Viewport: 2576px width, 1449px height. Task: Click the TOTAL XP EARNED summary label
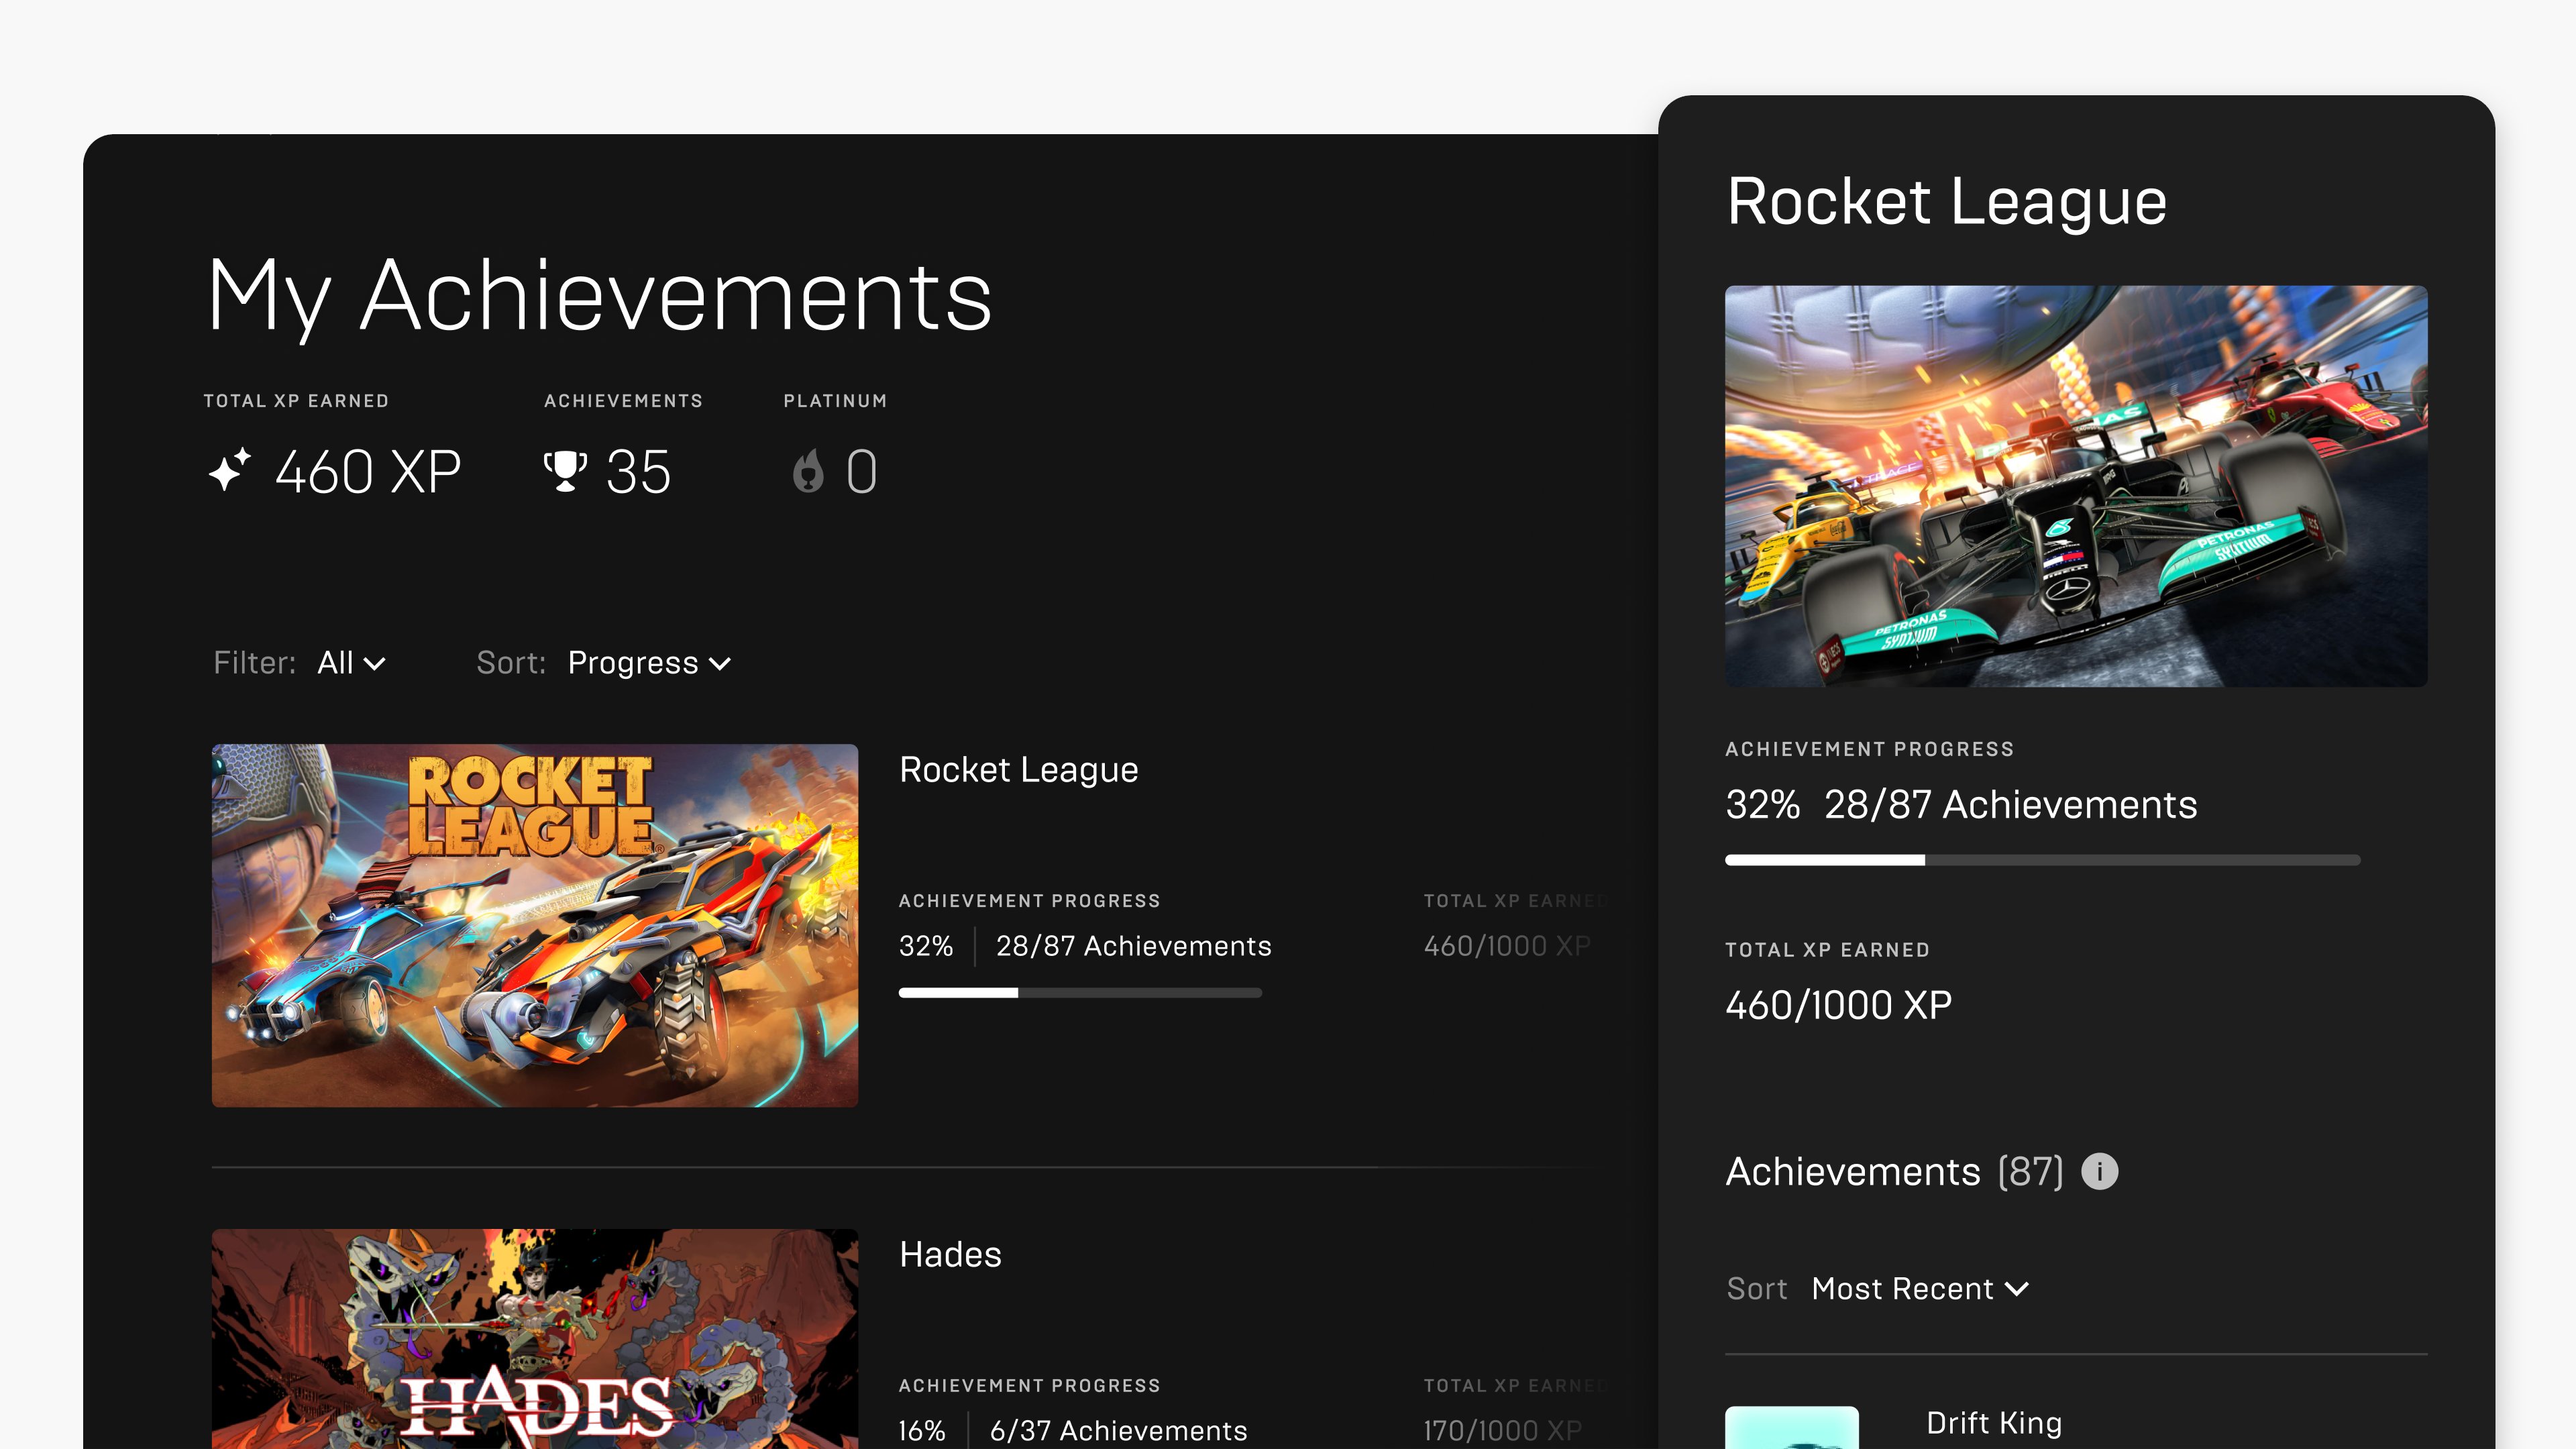[x=296, y=401]
